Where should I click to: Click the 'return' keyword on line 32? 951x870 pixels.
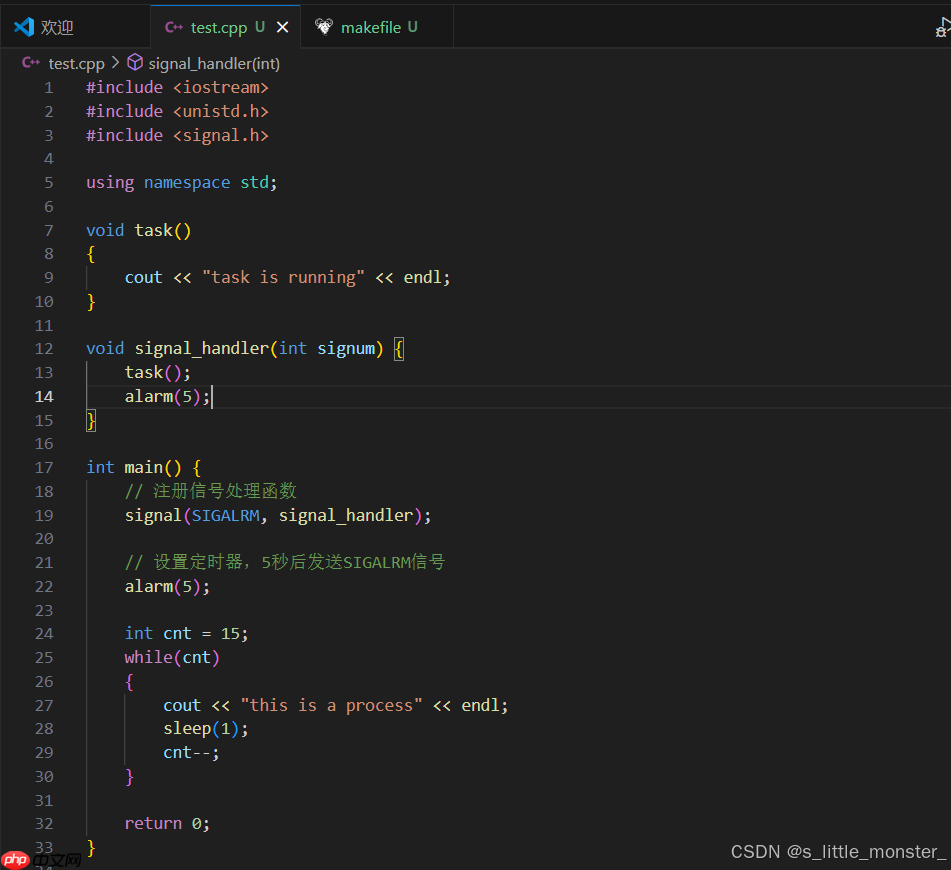(x=153, y=824)
